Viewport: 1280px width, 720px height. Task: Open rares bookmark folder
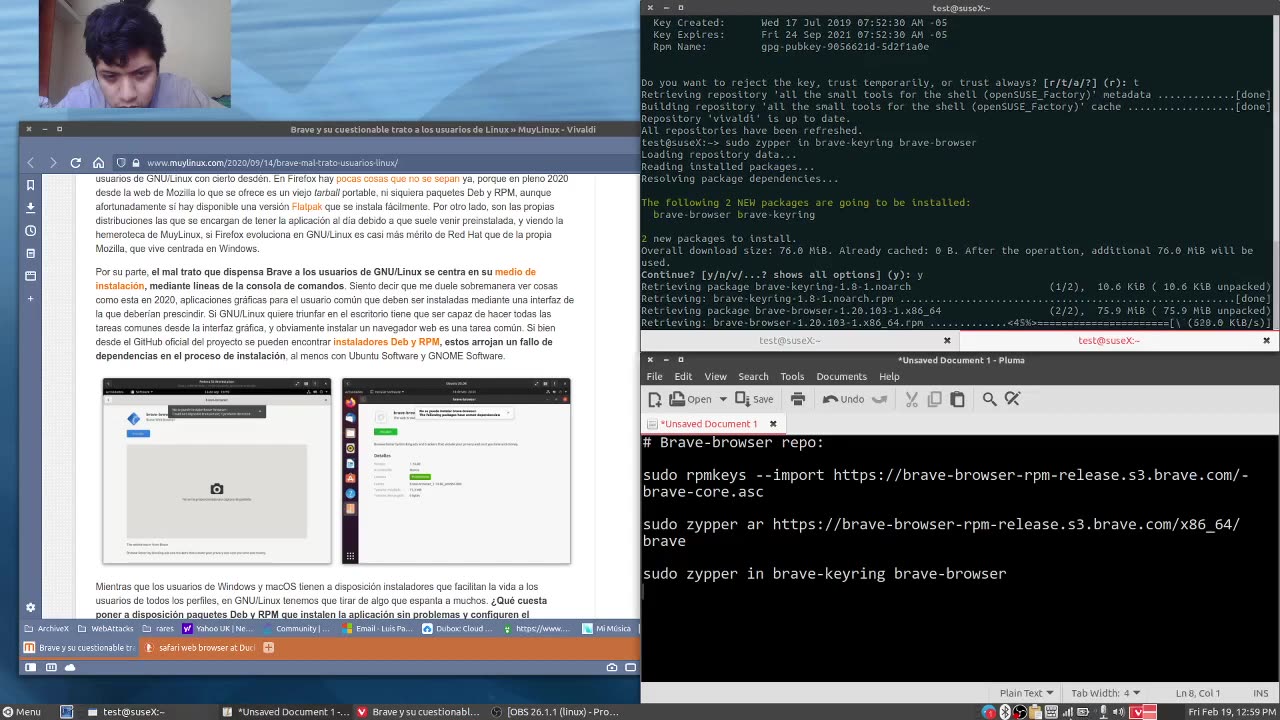(158, 629)
